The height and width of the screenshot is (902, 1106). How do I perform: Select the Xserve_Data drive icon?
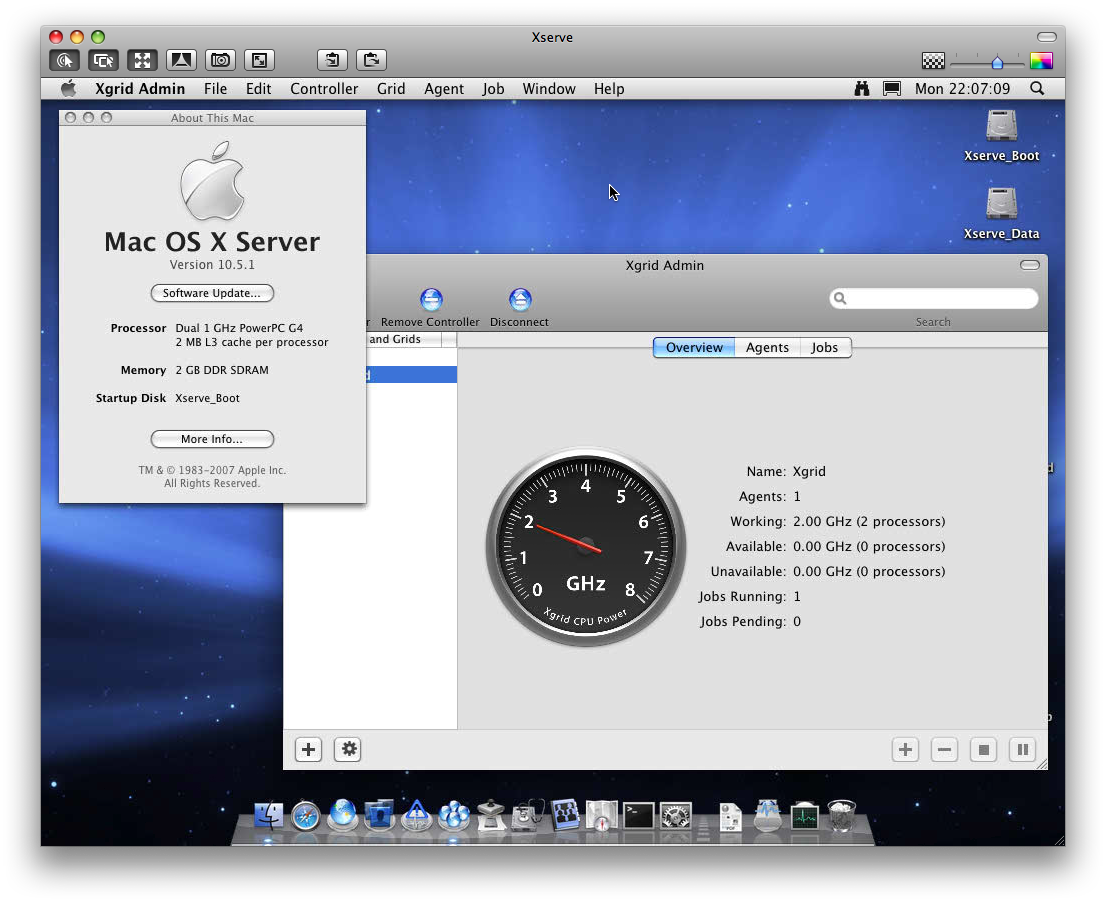point(1001,205)
